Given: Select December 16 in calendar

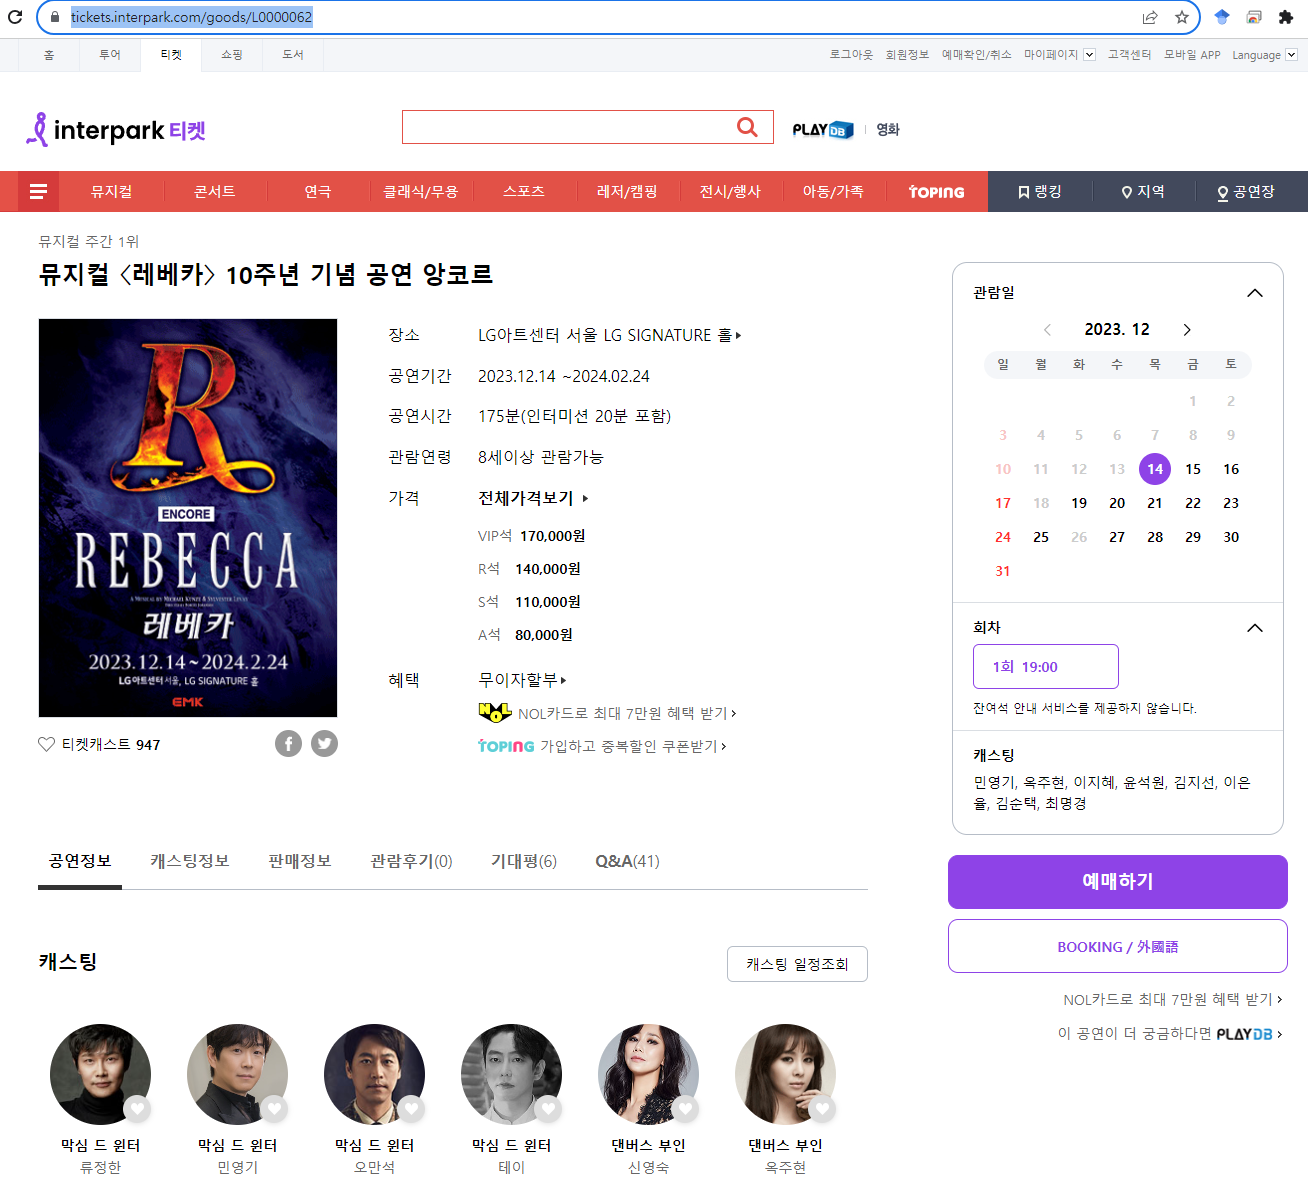Looking at the screenshot, I should tap(1231, 469).
